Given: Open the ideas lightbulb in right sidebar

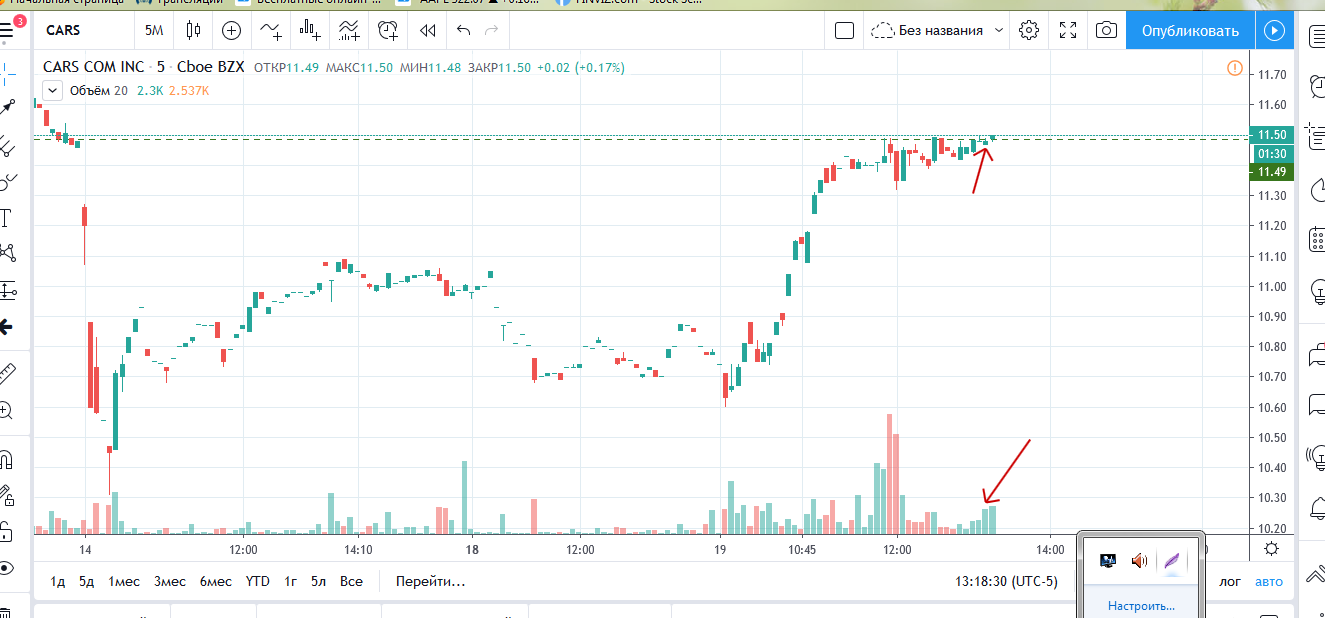Looking at the screenshot, I should 1316,292.
